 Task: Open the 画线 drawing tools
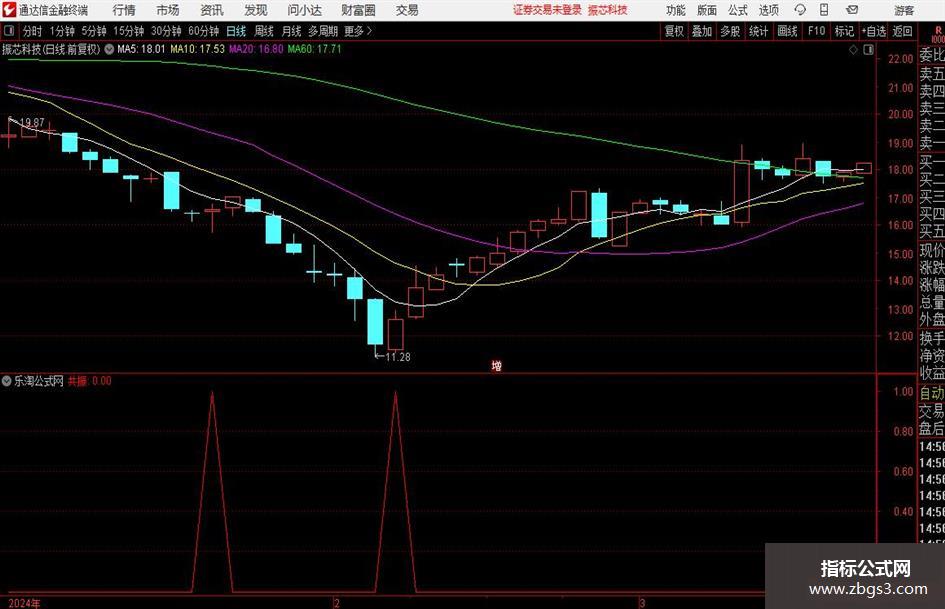point(788,31)
